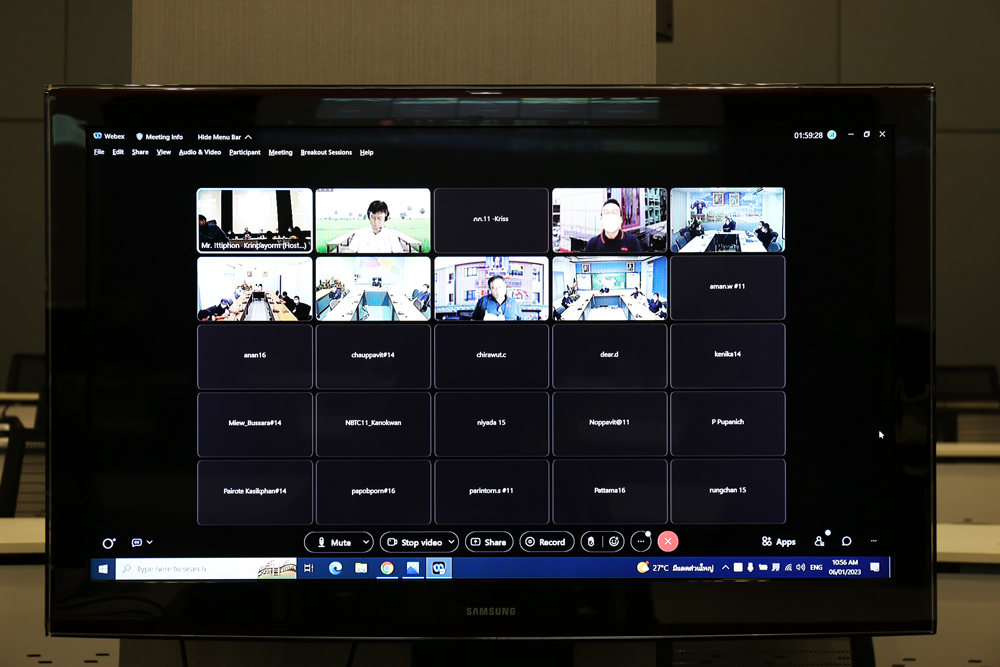Image resolution: width=1000 pixels, height=667 pixels.
Task: Switch to Google Chrome on the taskbar
Action: point(387,568)
